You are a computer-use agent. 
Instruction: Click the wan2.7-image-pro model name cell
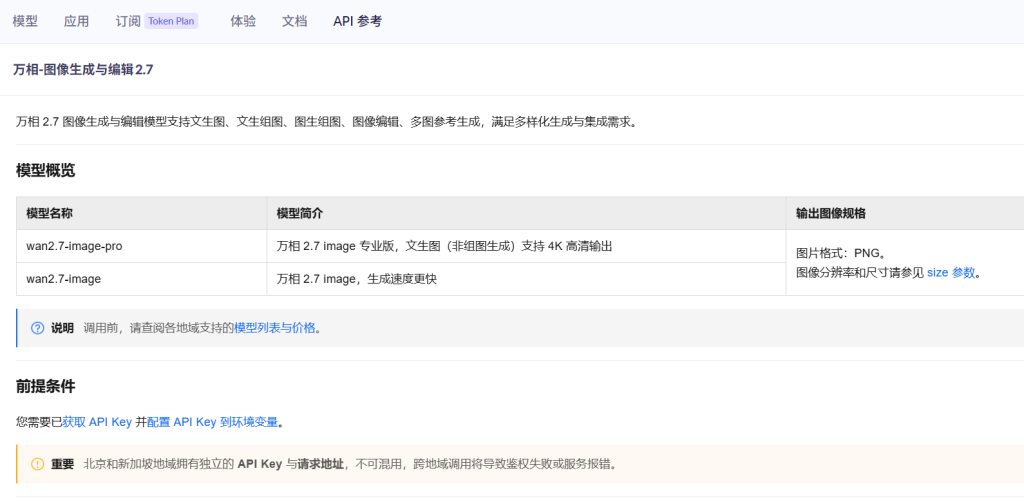(74, 246)
